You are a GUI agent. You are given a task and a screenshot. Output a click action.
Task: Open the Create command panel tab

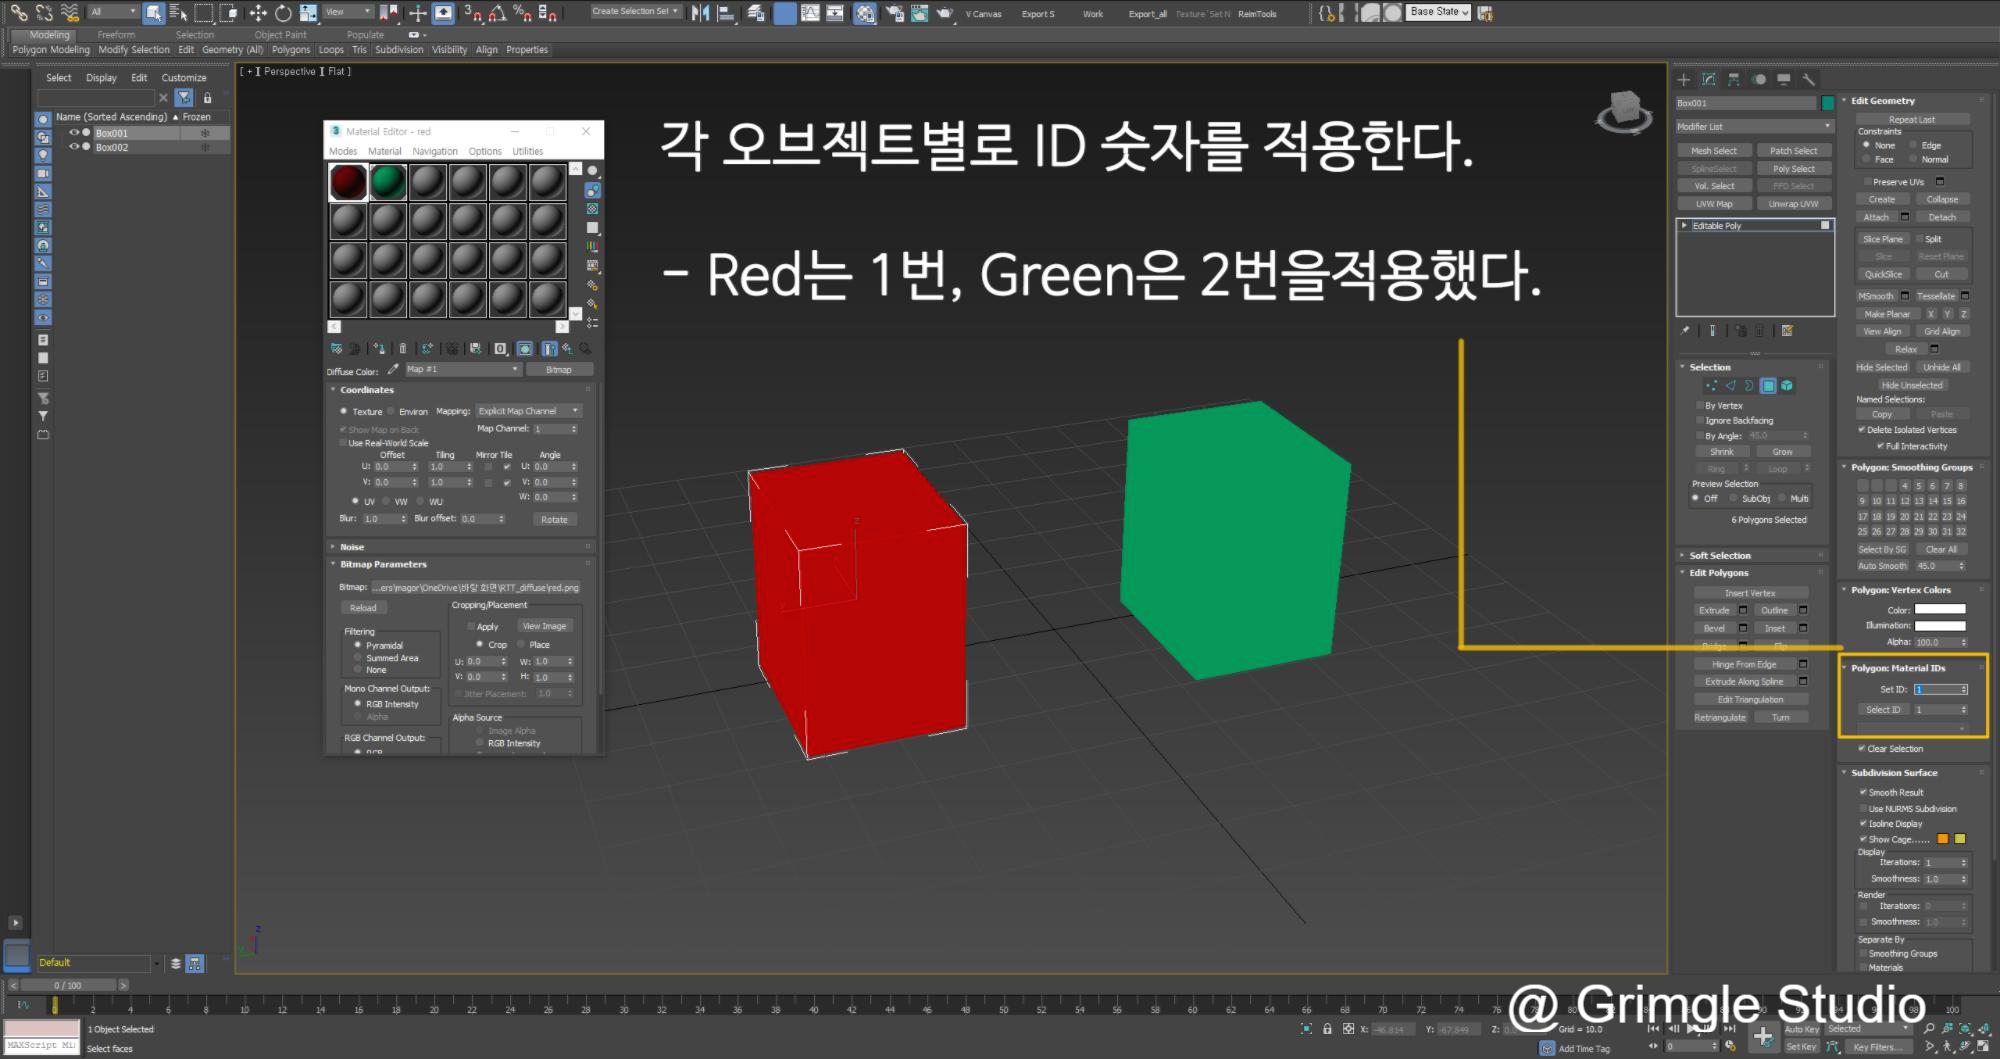(1684, 79)
